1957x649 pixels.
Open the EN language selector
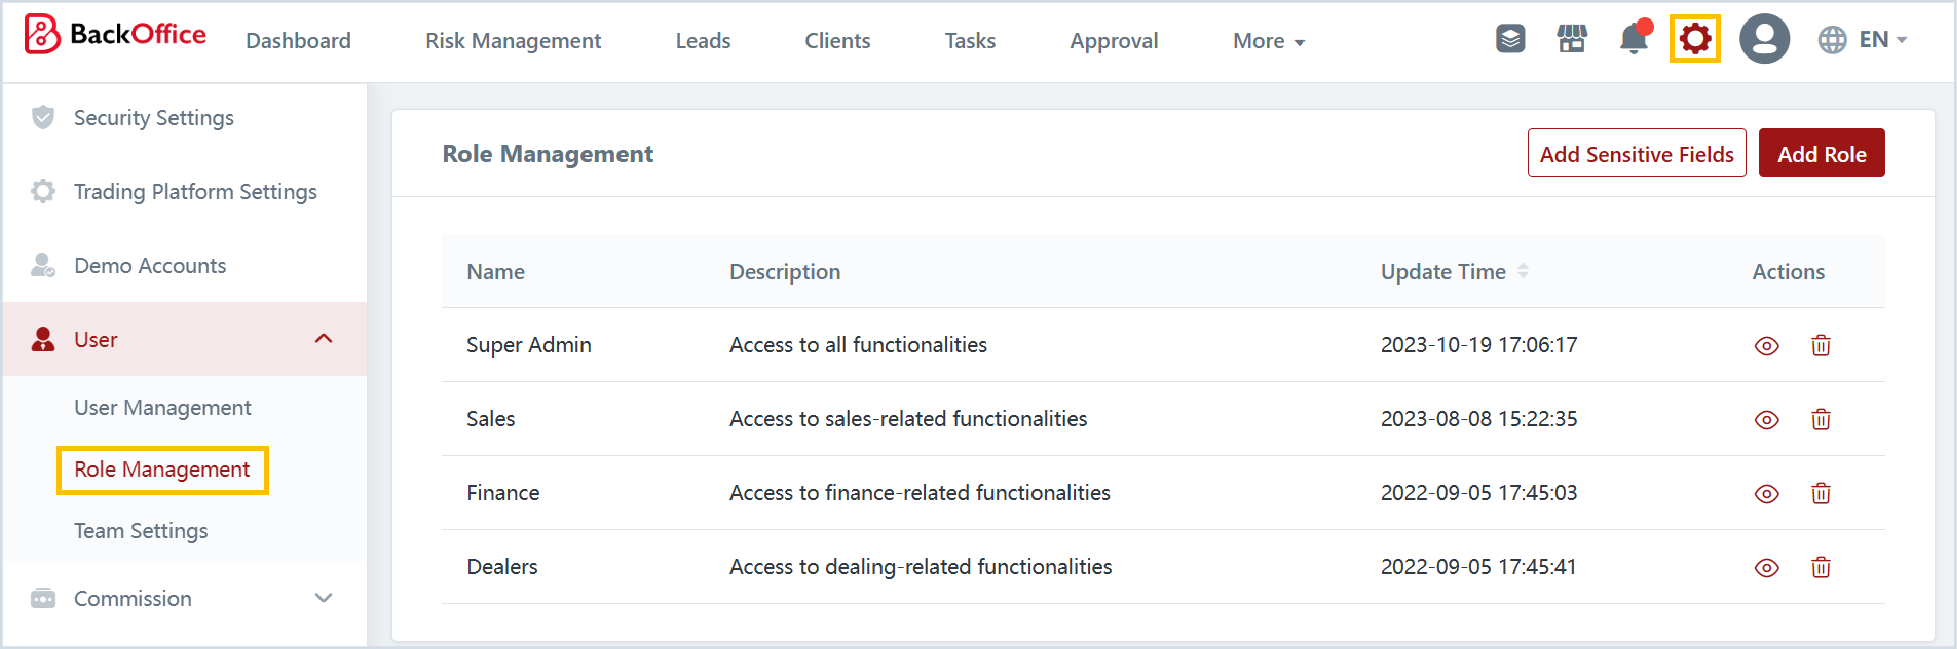pos(1863,40)
